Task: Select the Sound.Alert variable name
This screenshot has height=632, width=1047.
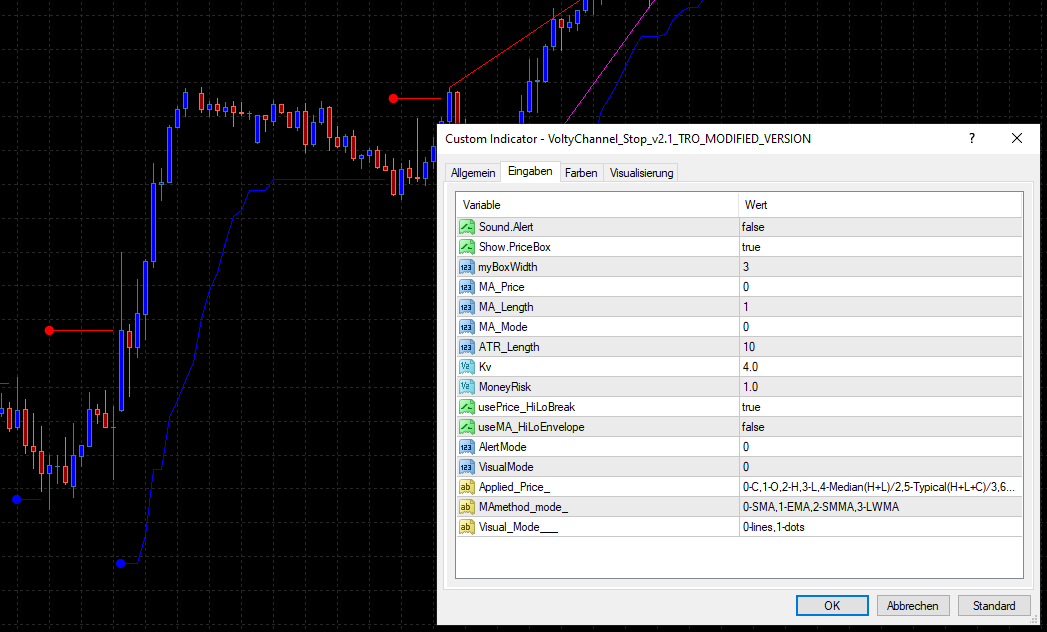Action: click(505, 226)
